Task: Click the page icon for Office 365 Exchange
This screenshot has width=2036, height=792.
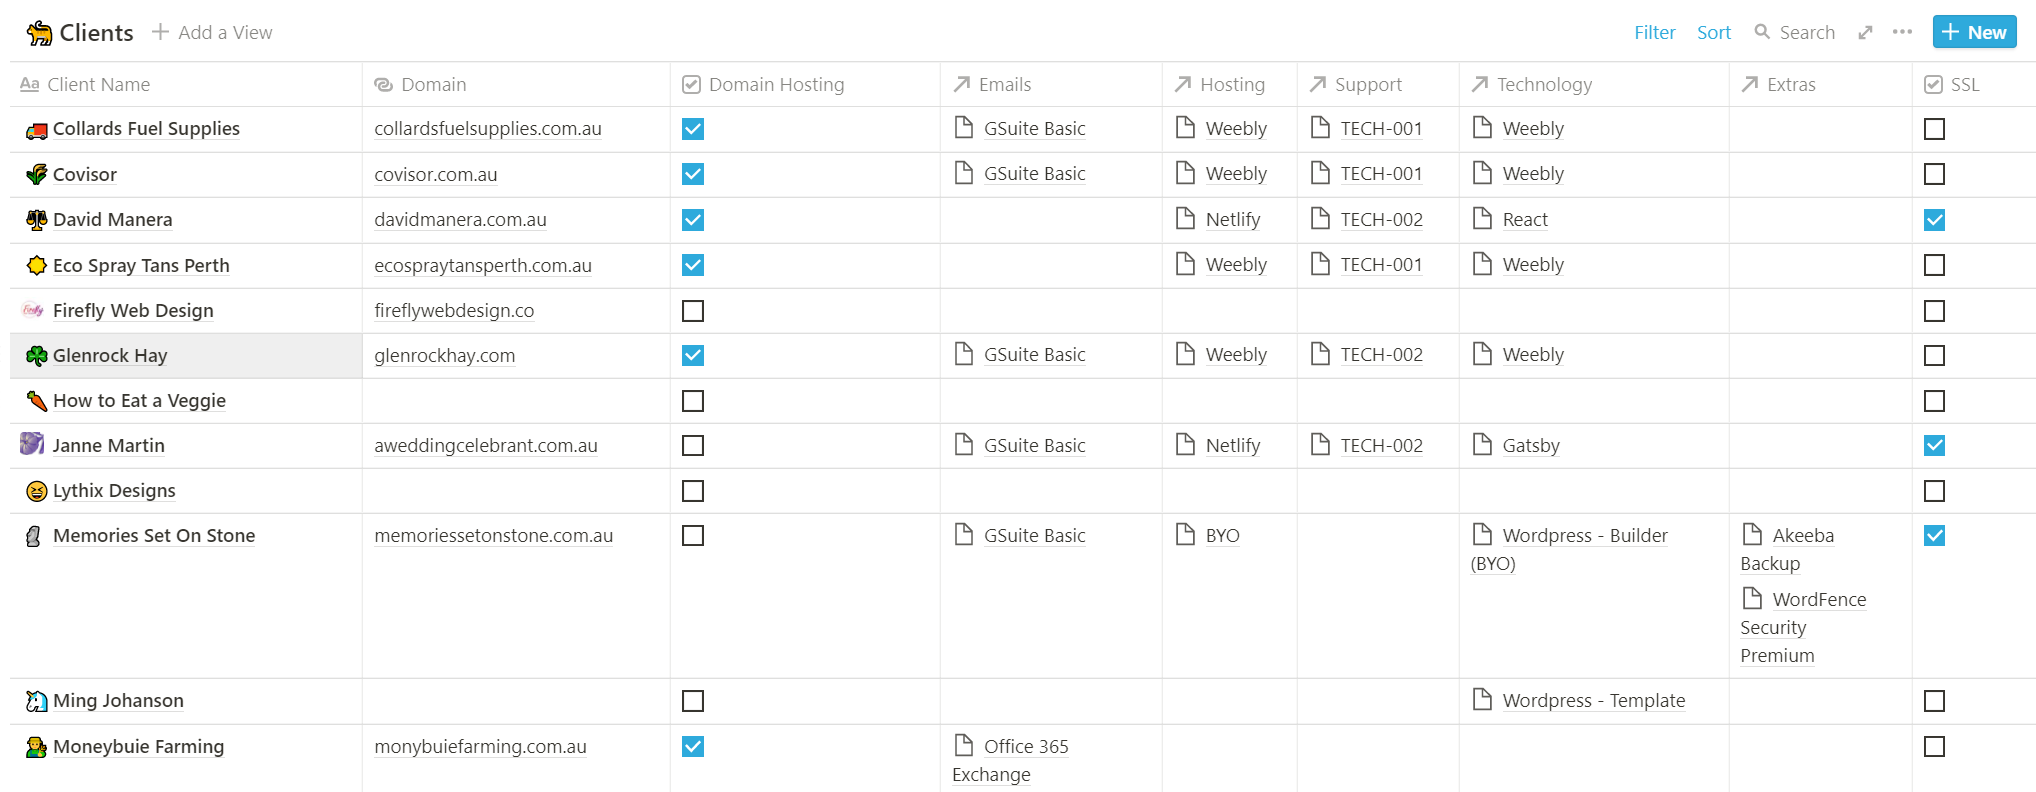Action: (x=964, y=745)
